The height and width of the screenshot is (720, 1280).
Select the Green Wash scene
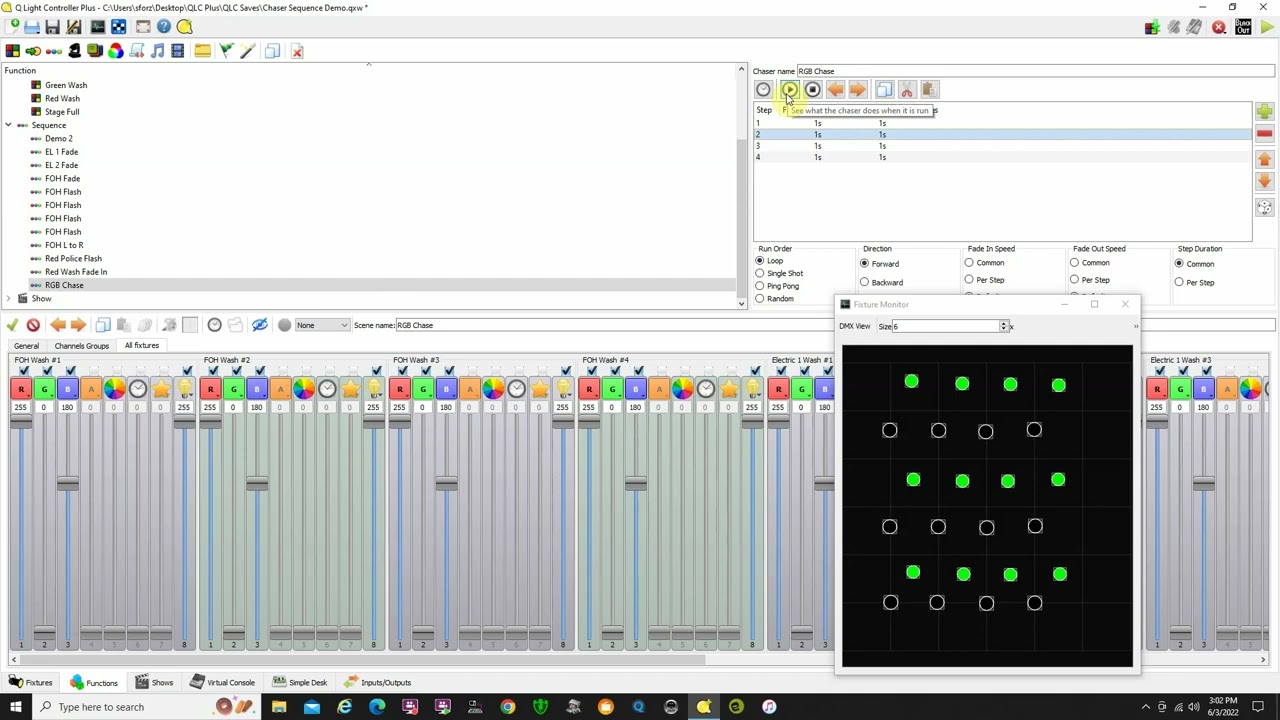click(x=66, y=85)
